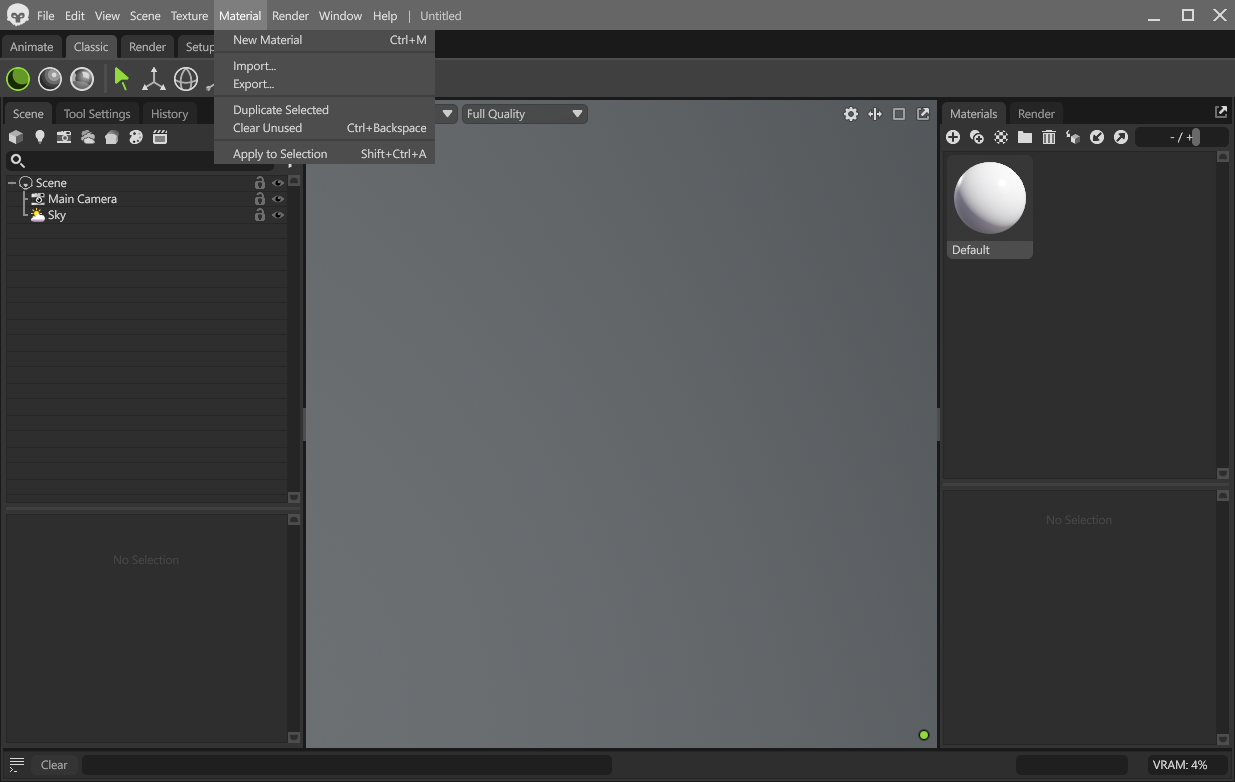The height and width of the screenshot is (782, 1235).
Task: Toggle the lit green shading mode sphere
Action: 17,78
